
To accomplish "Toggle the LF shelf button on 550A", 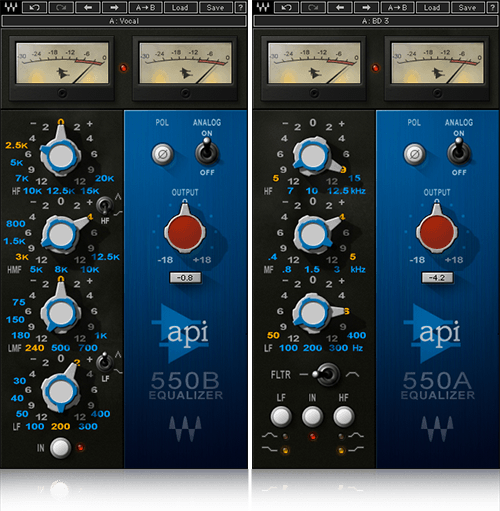I will (x=281, y=416).
